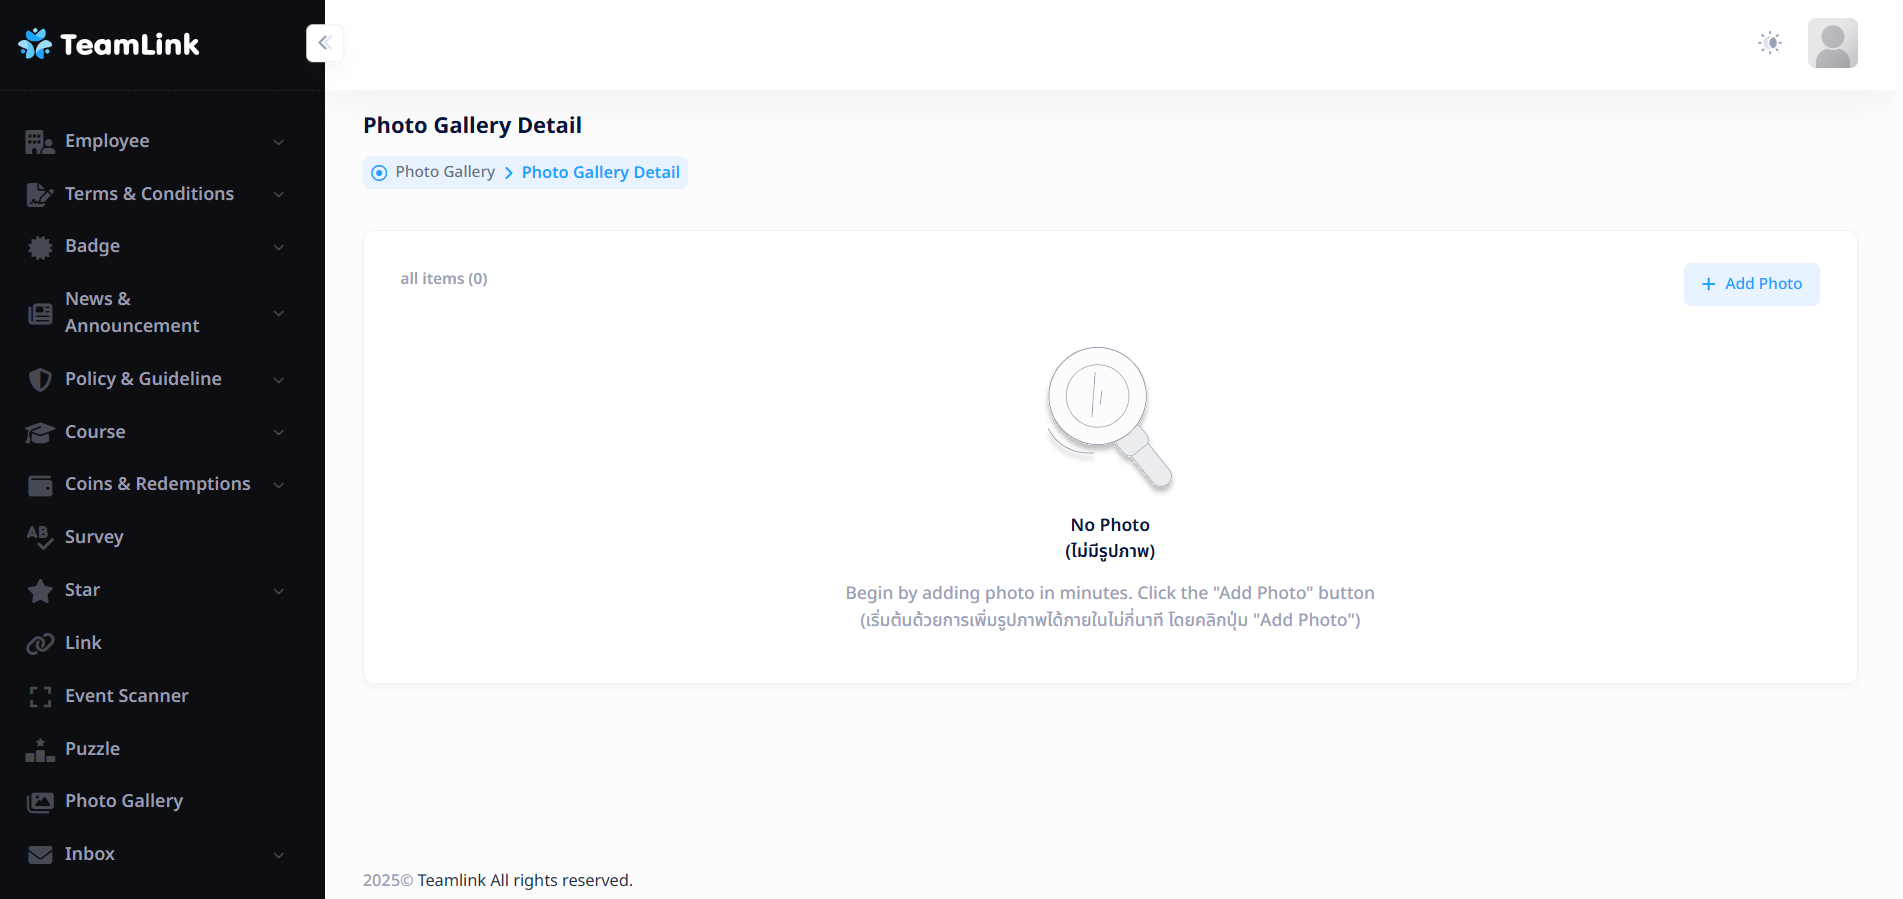Click the Course graduation cap icon
The image size is (1903, 899).
coord(40,432)
